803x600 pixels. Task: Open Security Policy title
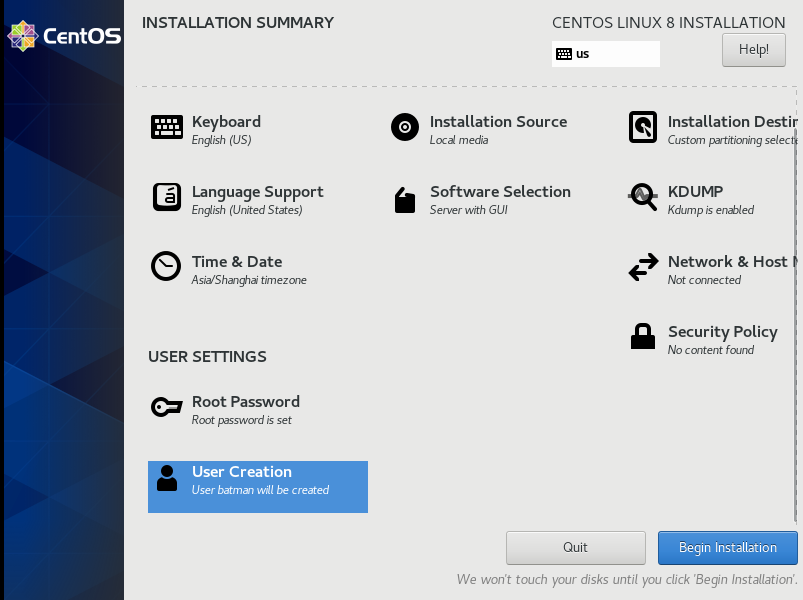[x=723, y=332]
